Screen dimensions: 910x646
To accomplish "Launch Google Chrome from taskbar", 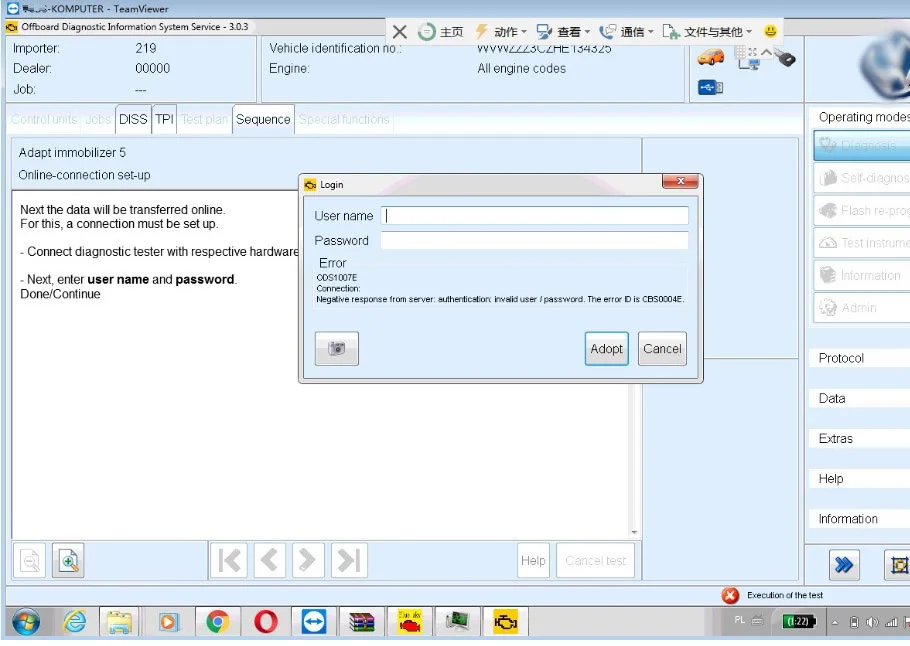I will pos(218,622).
